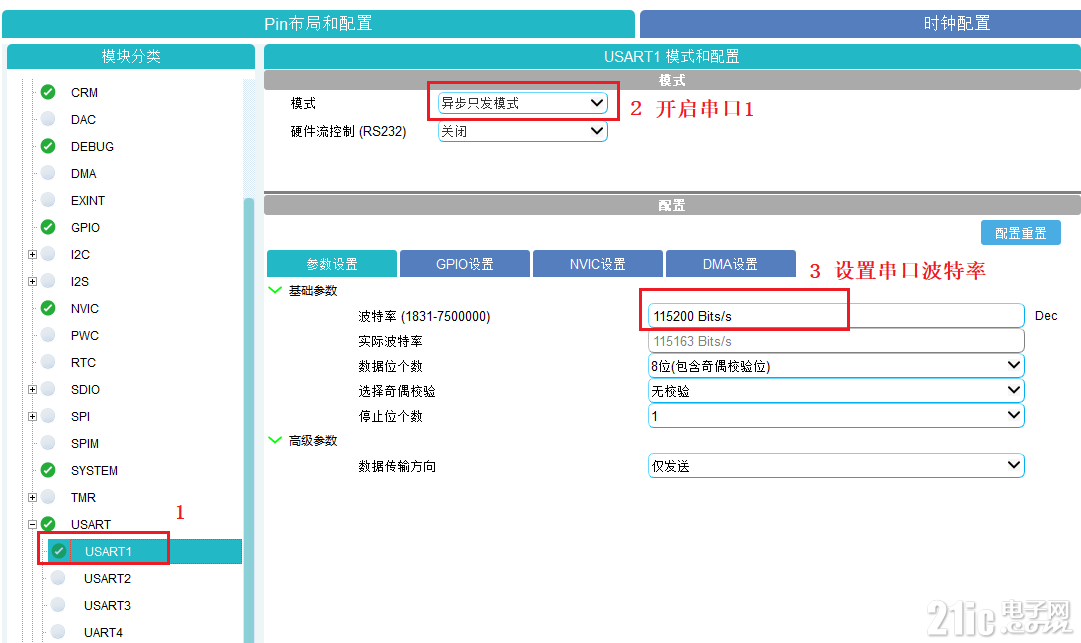Toggle the EXINT module status circle
Image resolution: width=1081 pixels, height=643 pixels.
tap(48, 200)
